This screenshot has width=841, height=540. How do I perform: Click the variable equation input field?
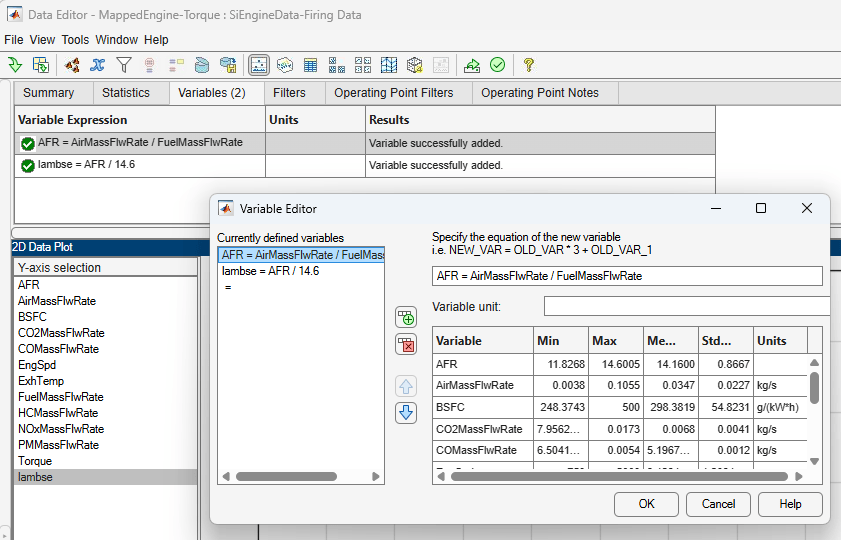click(x=627, y=276)
